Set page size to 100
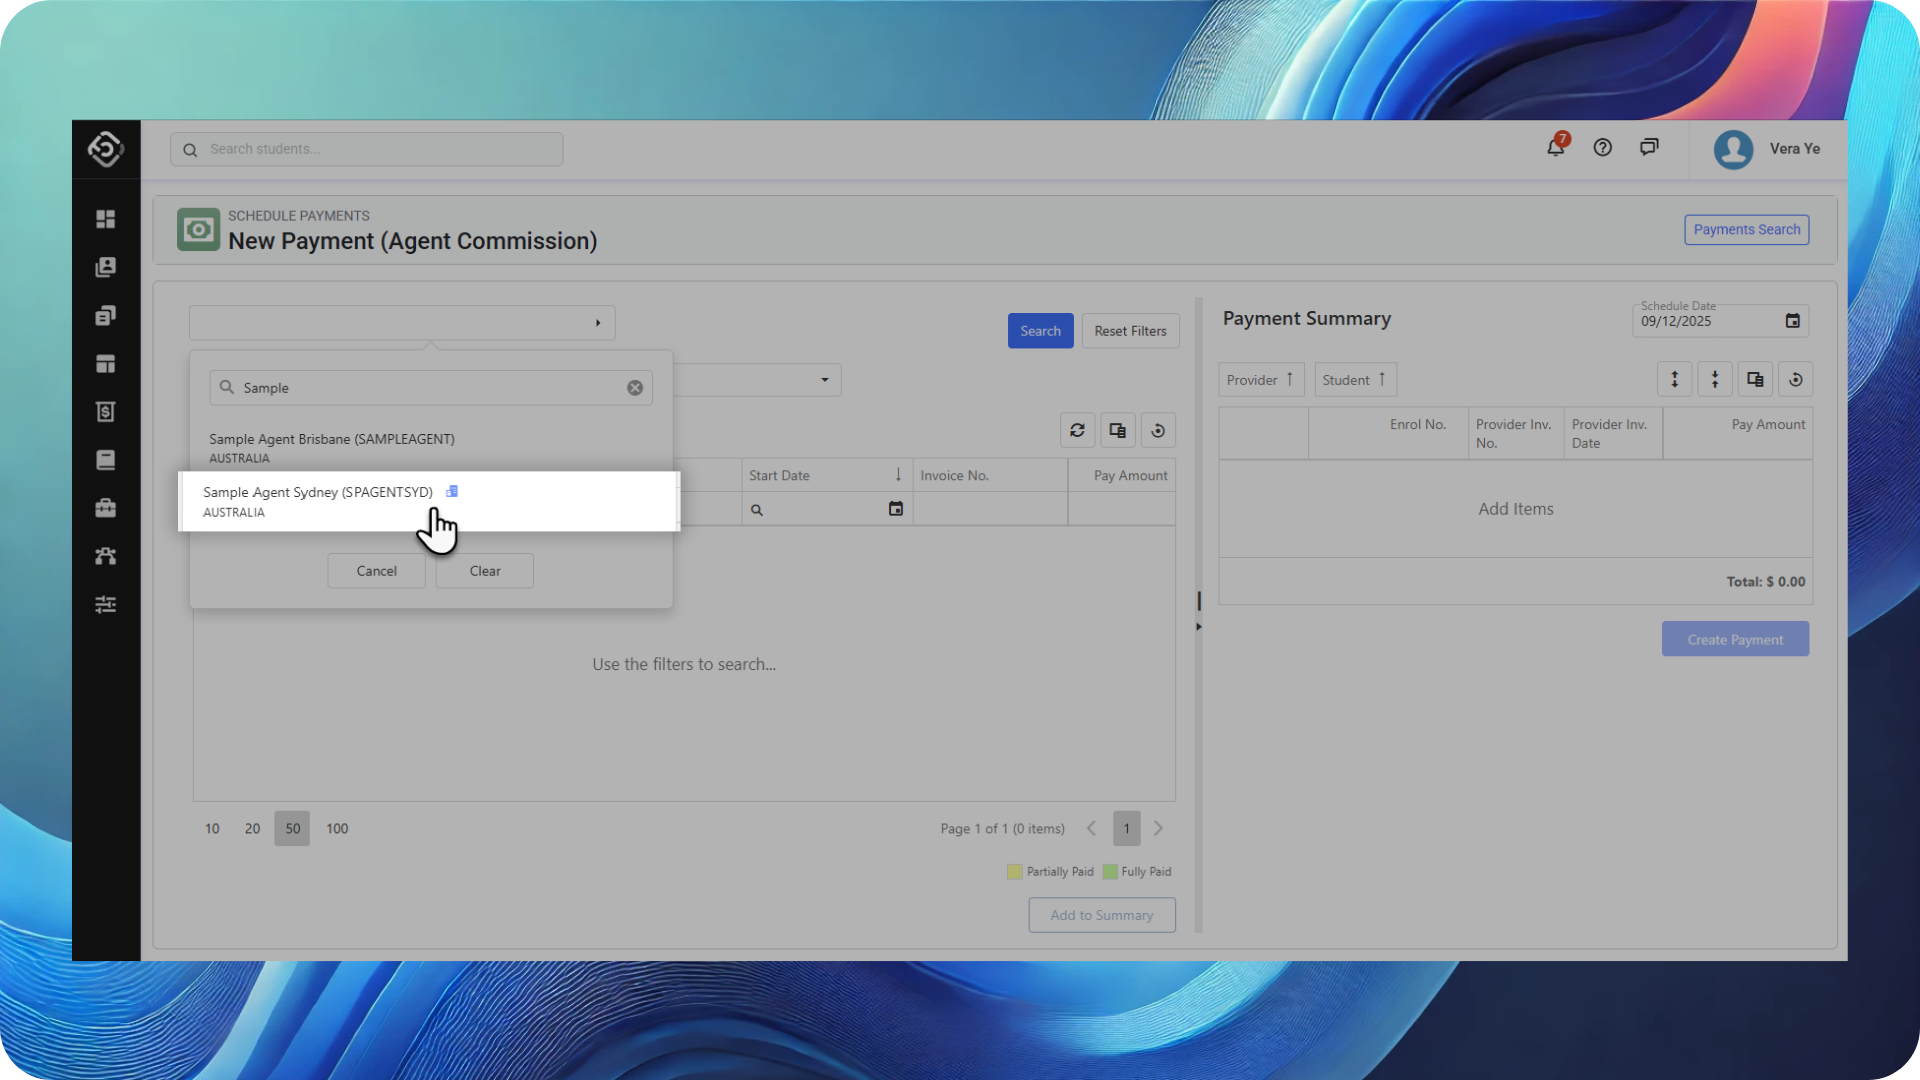The height and width of the screenshot is (1080, 1920). [337, 828]
